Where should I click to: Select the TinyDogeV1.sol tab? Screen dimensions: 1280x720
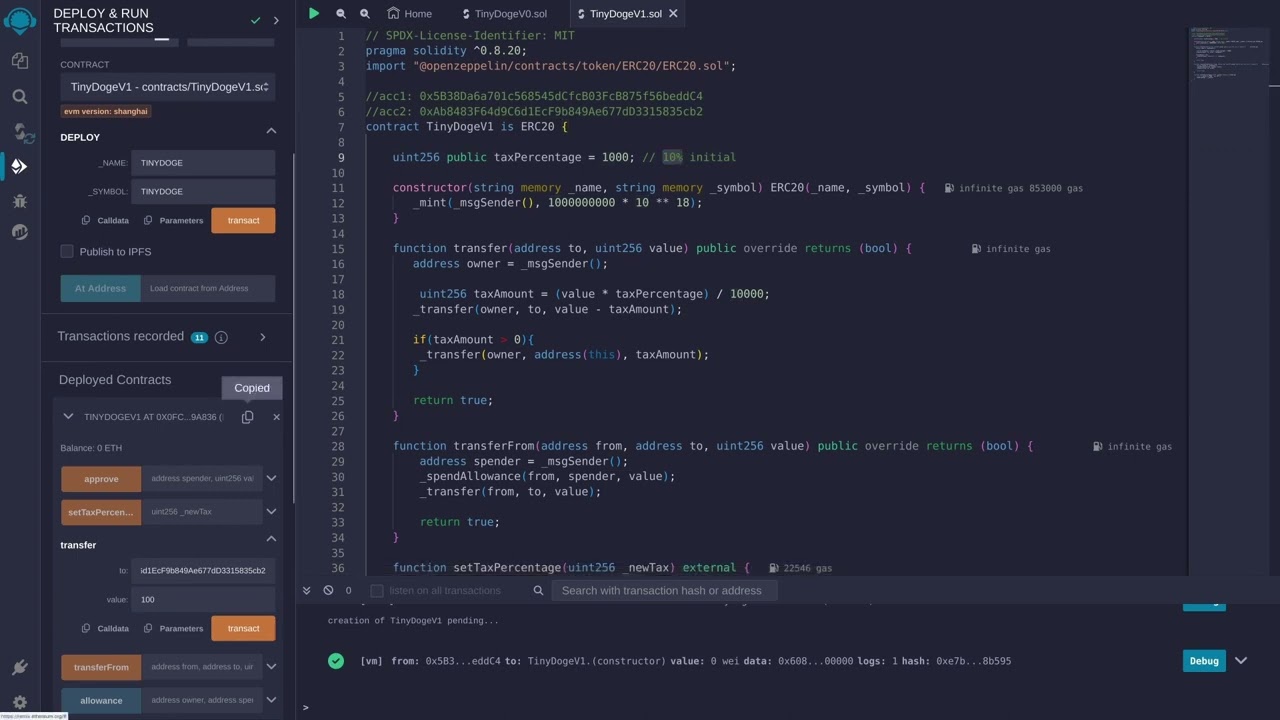[x=625, y=14]
